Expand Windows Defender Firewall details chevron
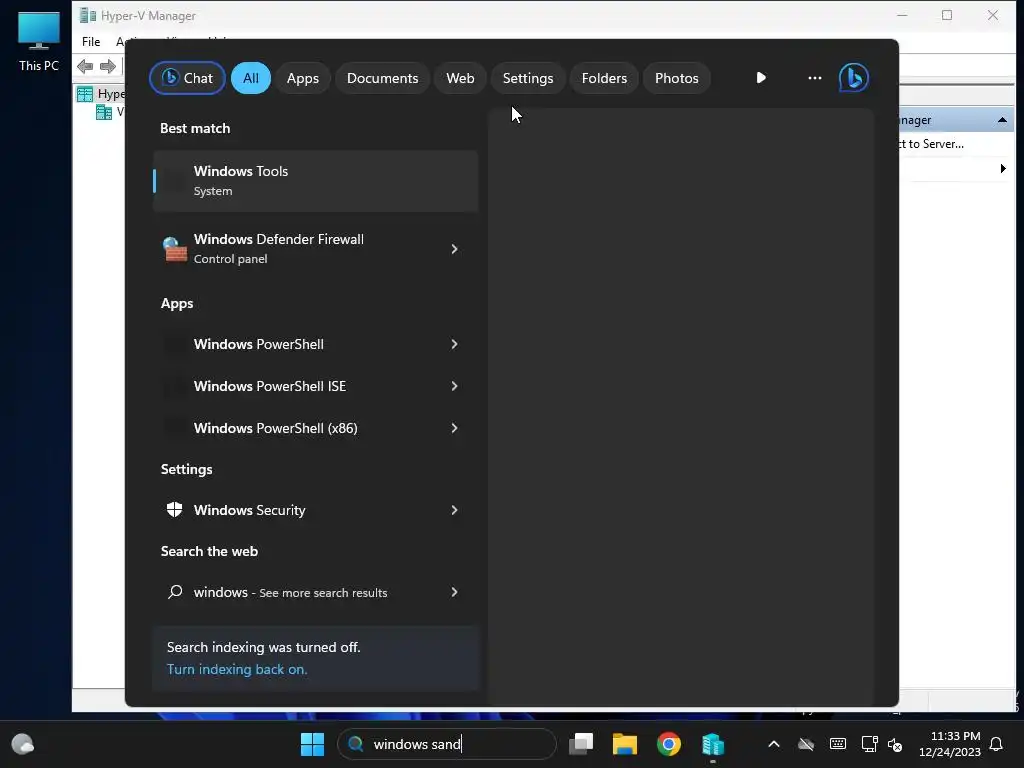The height and width of the screenshot is (768, 1024). (x=454, y=249)
